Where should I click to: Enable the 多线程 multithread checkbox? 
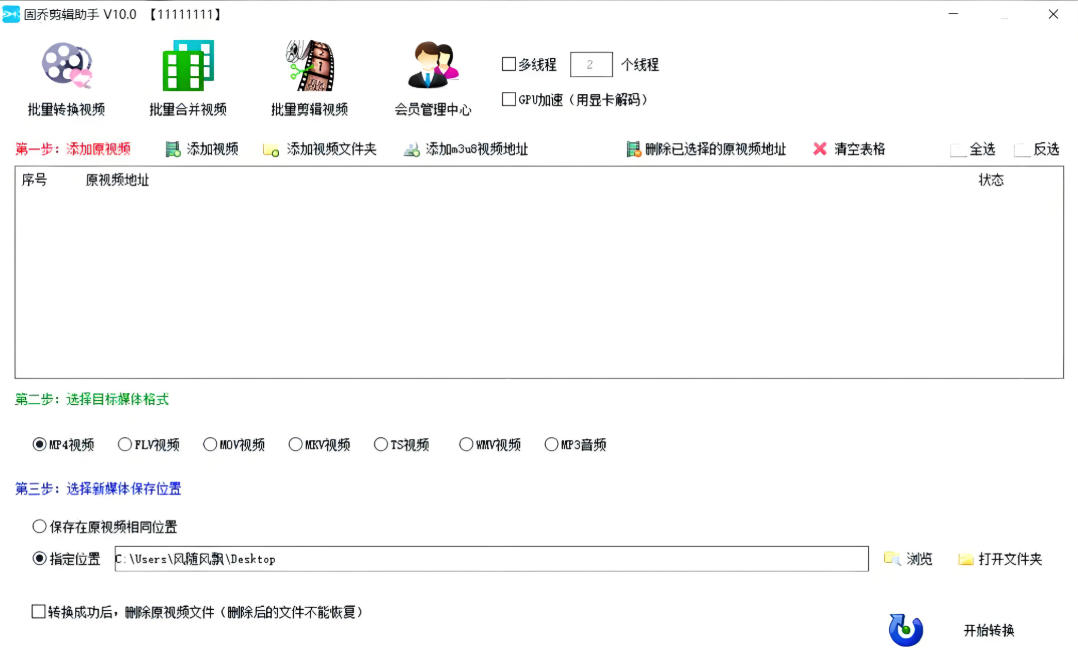point(508,63)
